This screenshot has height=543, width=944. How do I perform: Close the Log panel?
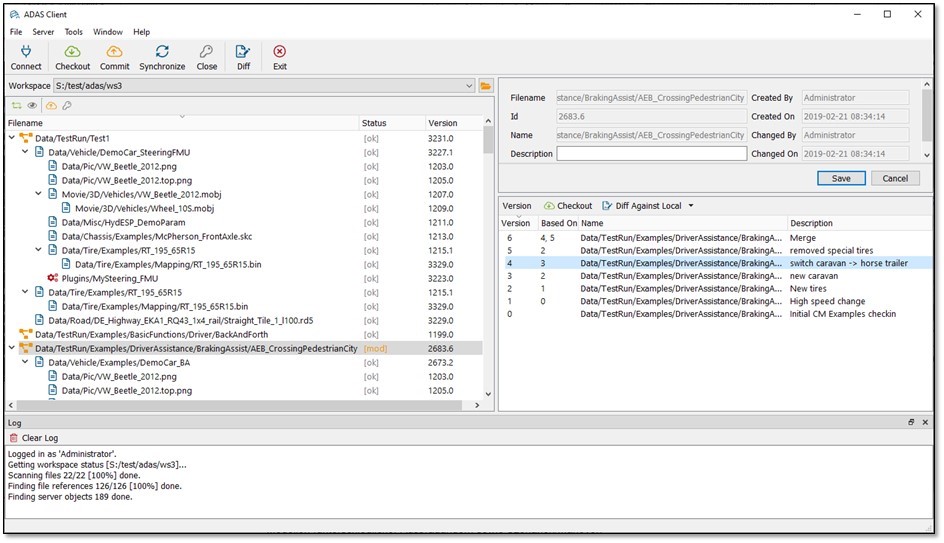925,423
